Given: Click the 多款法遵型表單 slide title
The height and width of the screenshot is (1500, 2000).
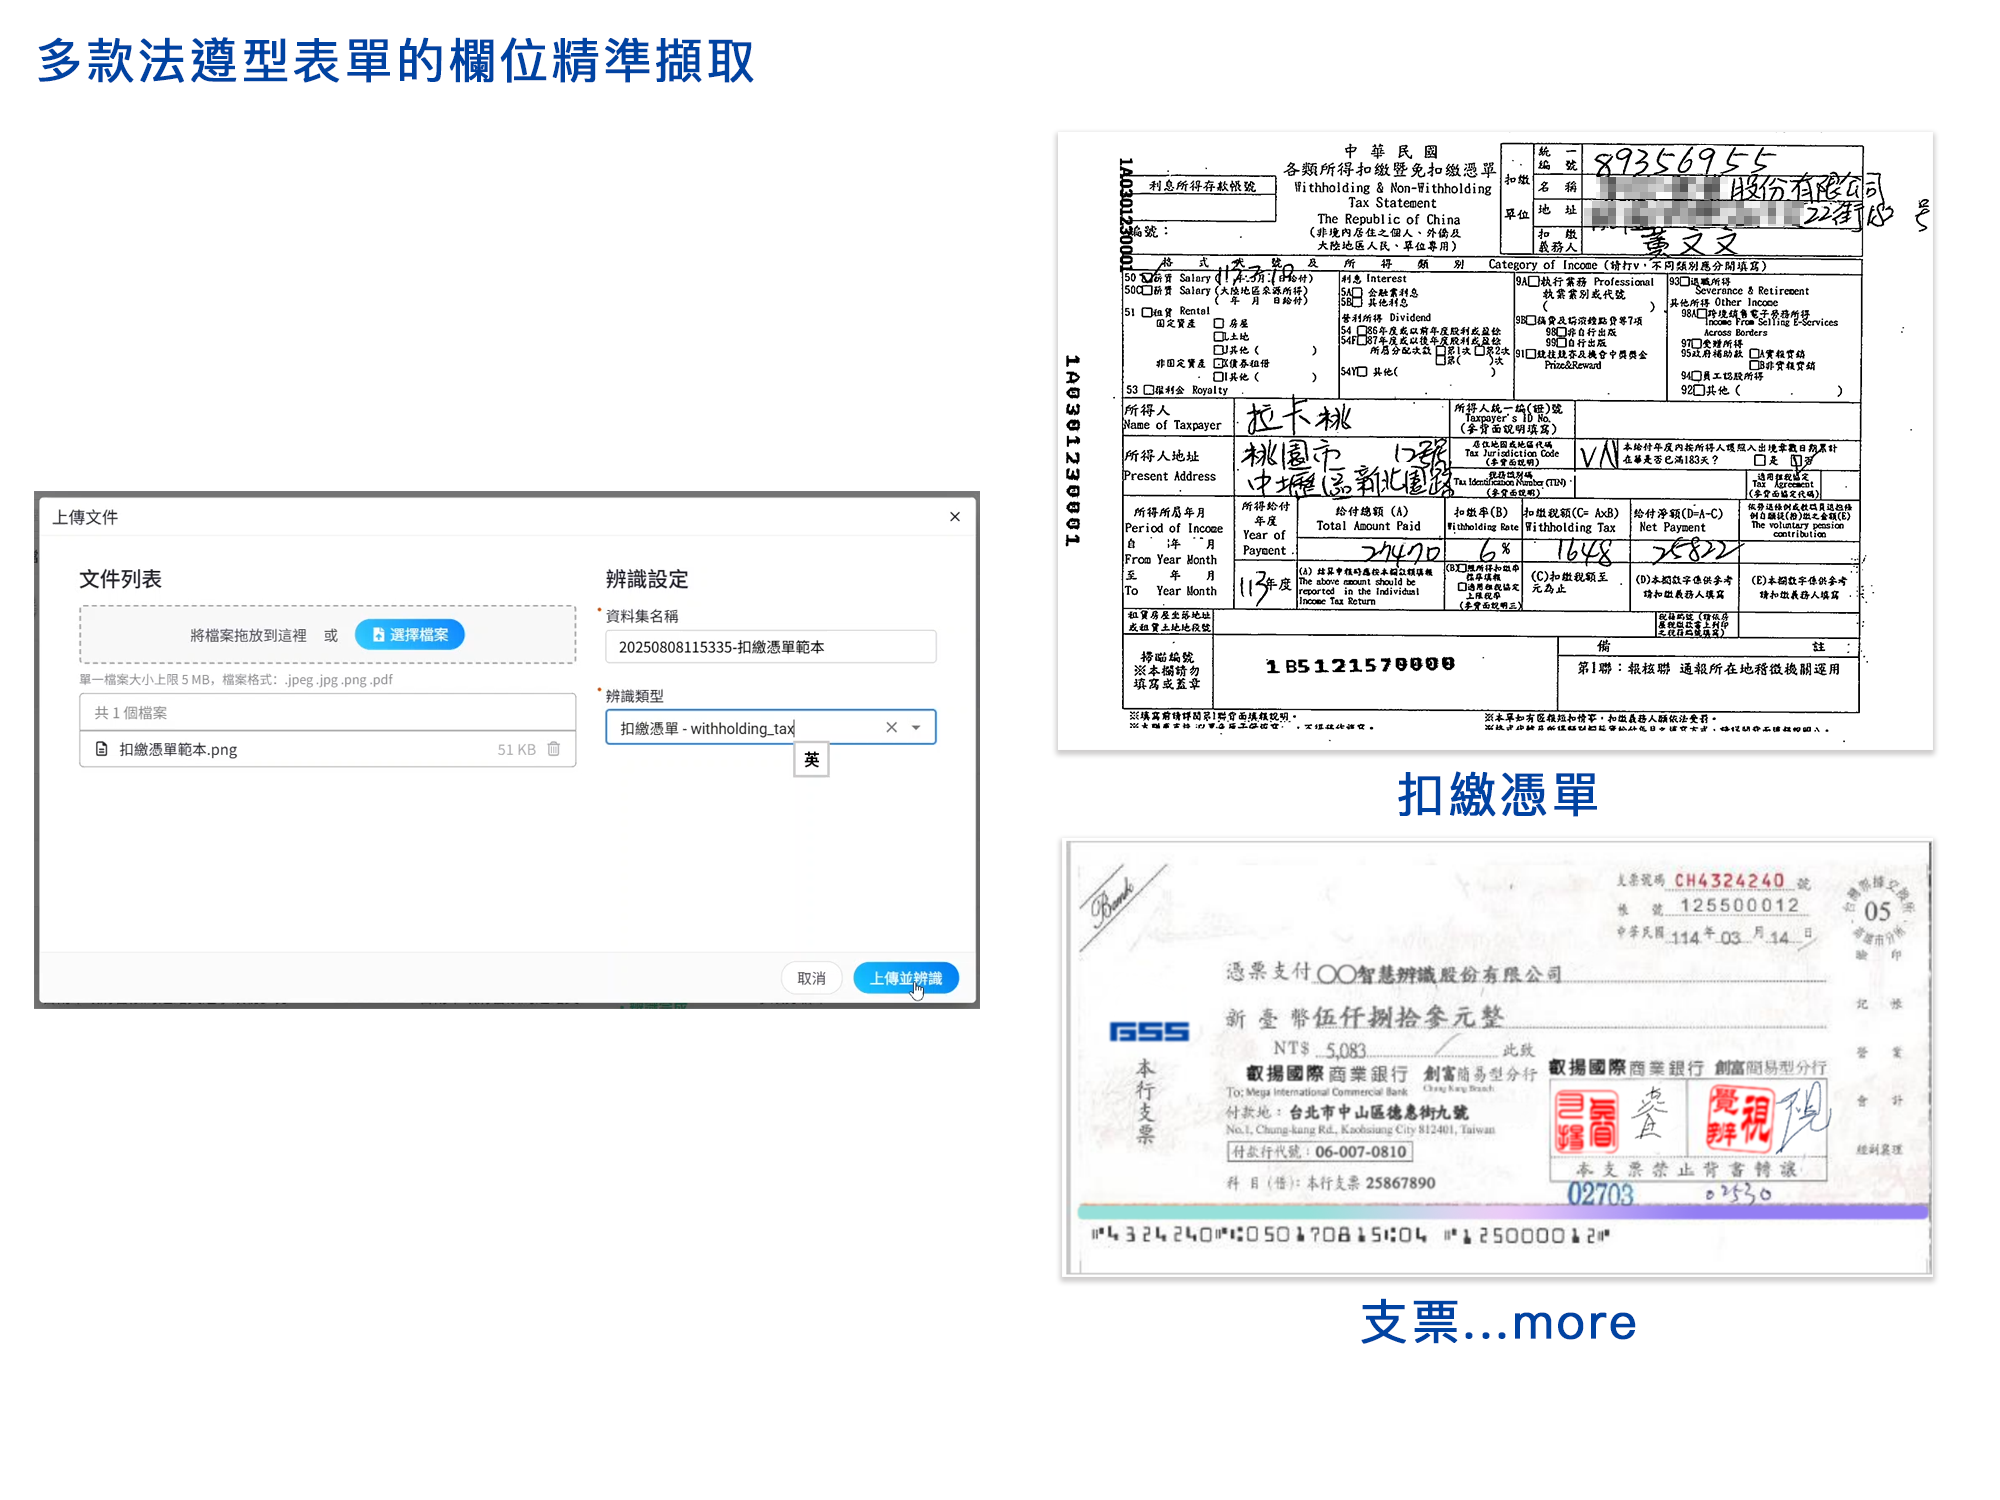Looking at the screenshot, I should coord(396,62).
